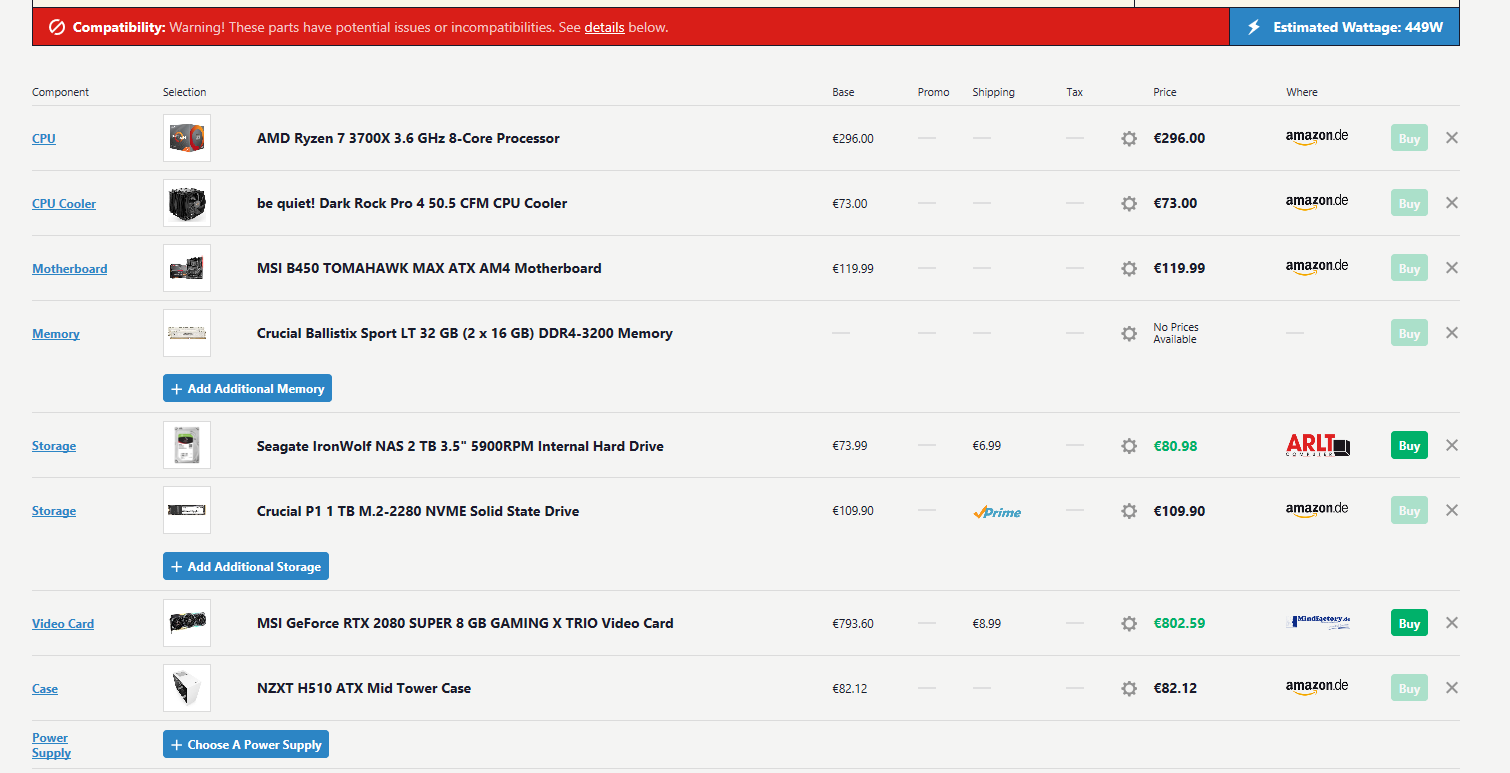
Task: Click the faded Buy button for NZXT H510
Action: 1409,688
